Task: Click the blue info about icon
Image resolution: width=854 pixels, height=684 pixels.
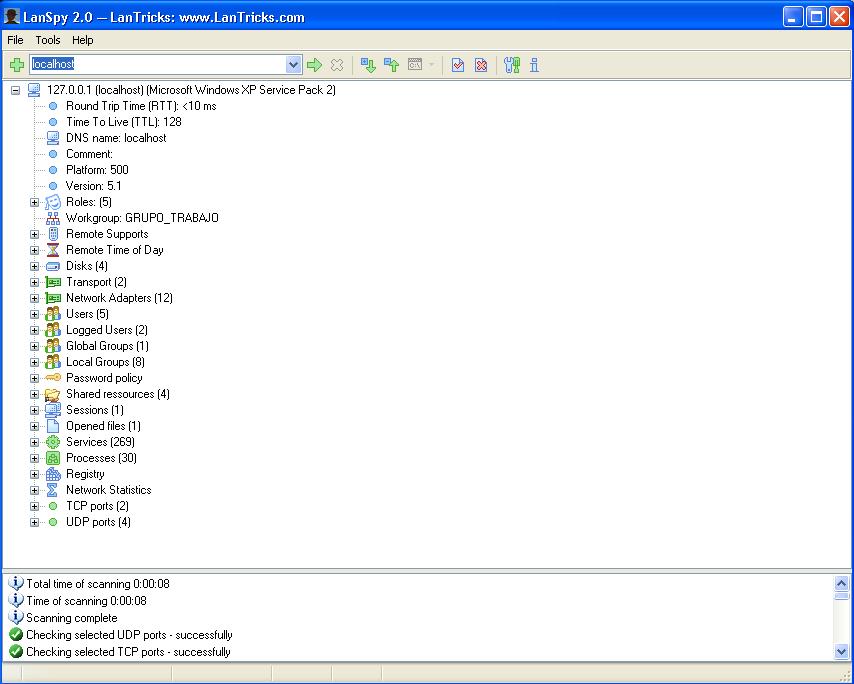Action: pyautogui.click(x=534, y=65)
